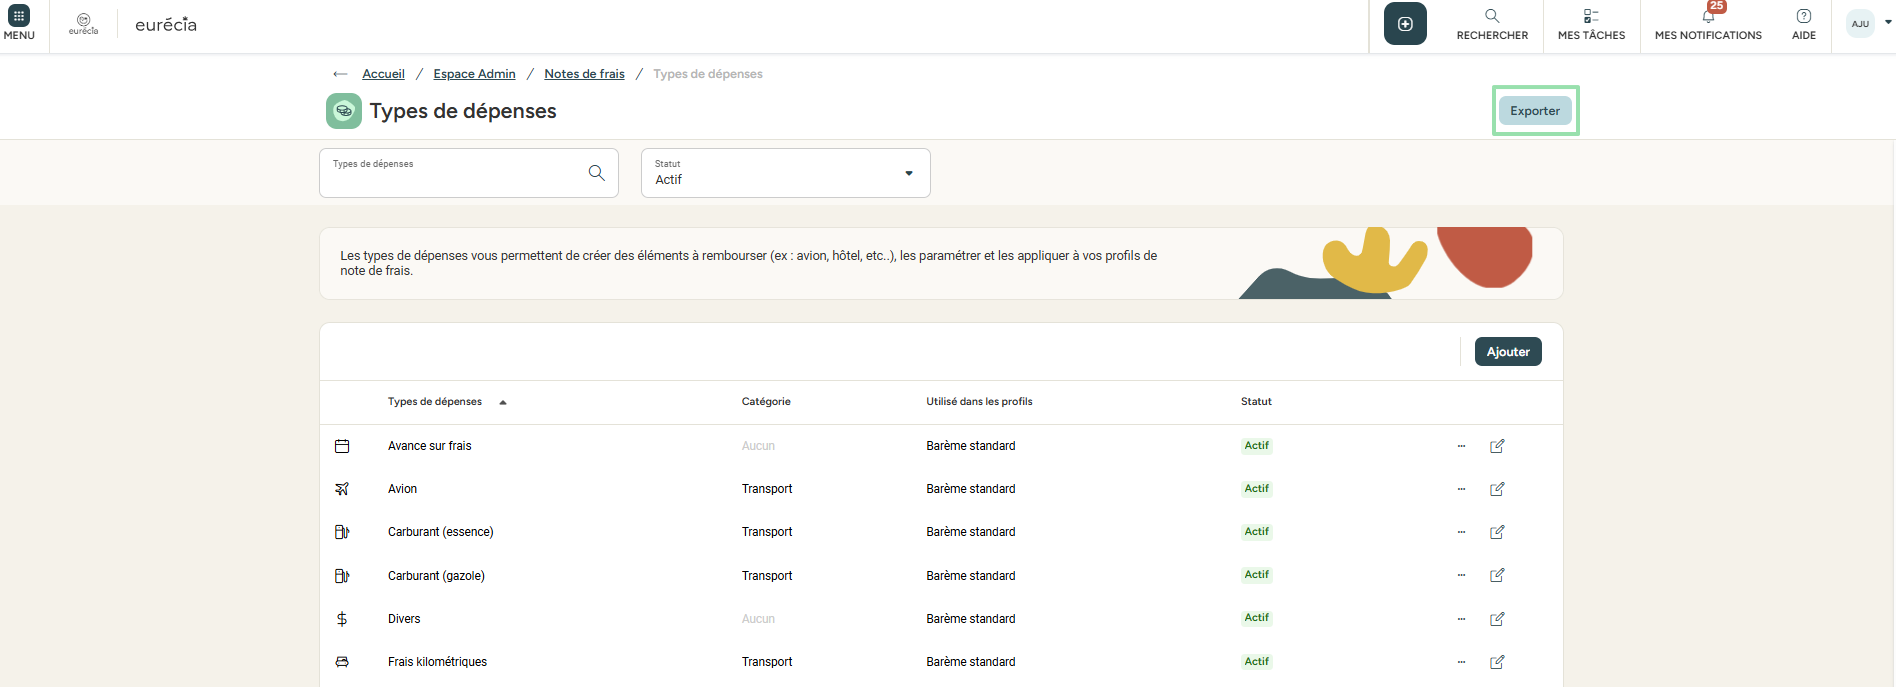Open Mes Notifications bell icon
The image size is (1896, 687).
1708,17
